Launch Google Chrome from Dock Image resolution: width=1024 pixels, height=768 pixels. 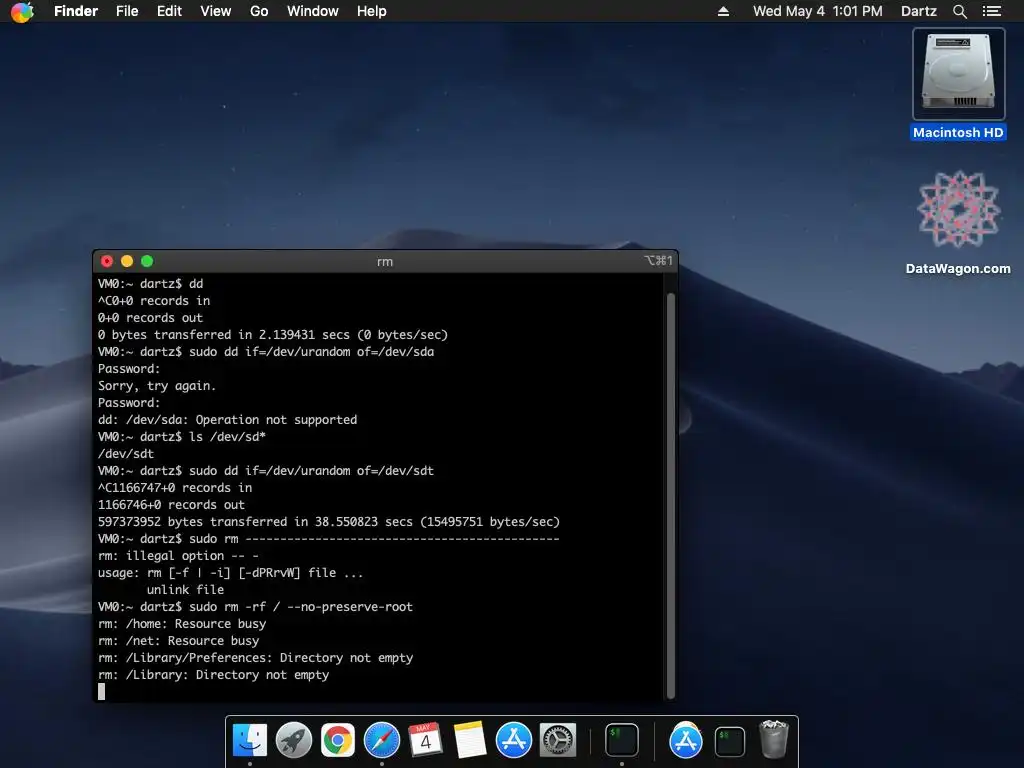(338, 741)
